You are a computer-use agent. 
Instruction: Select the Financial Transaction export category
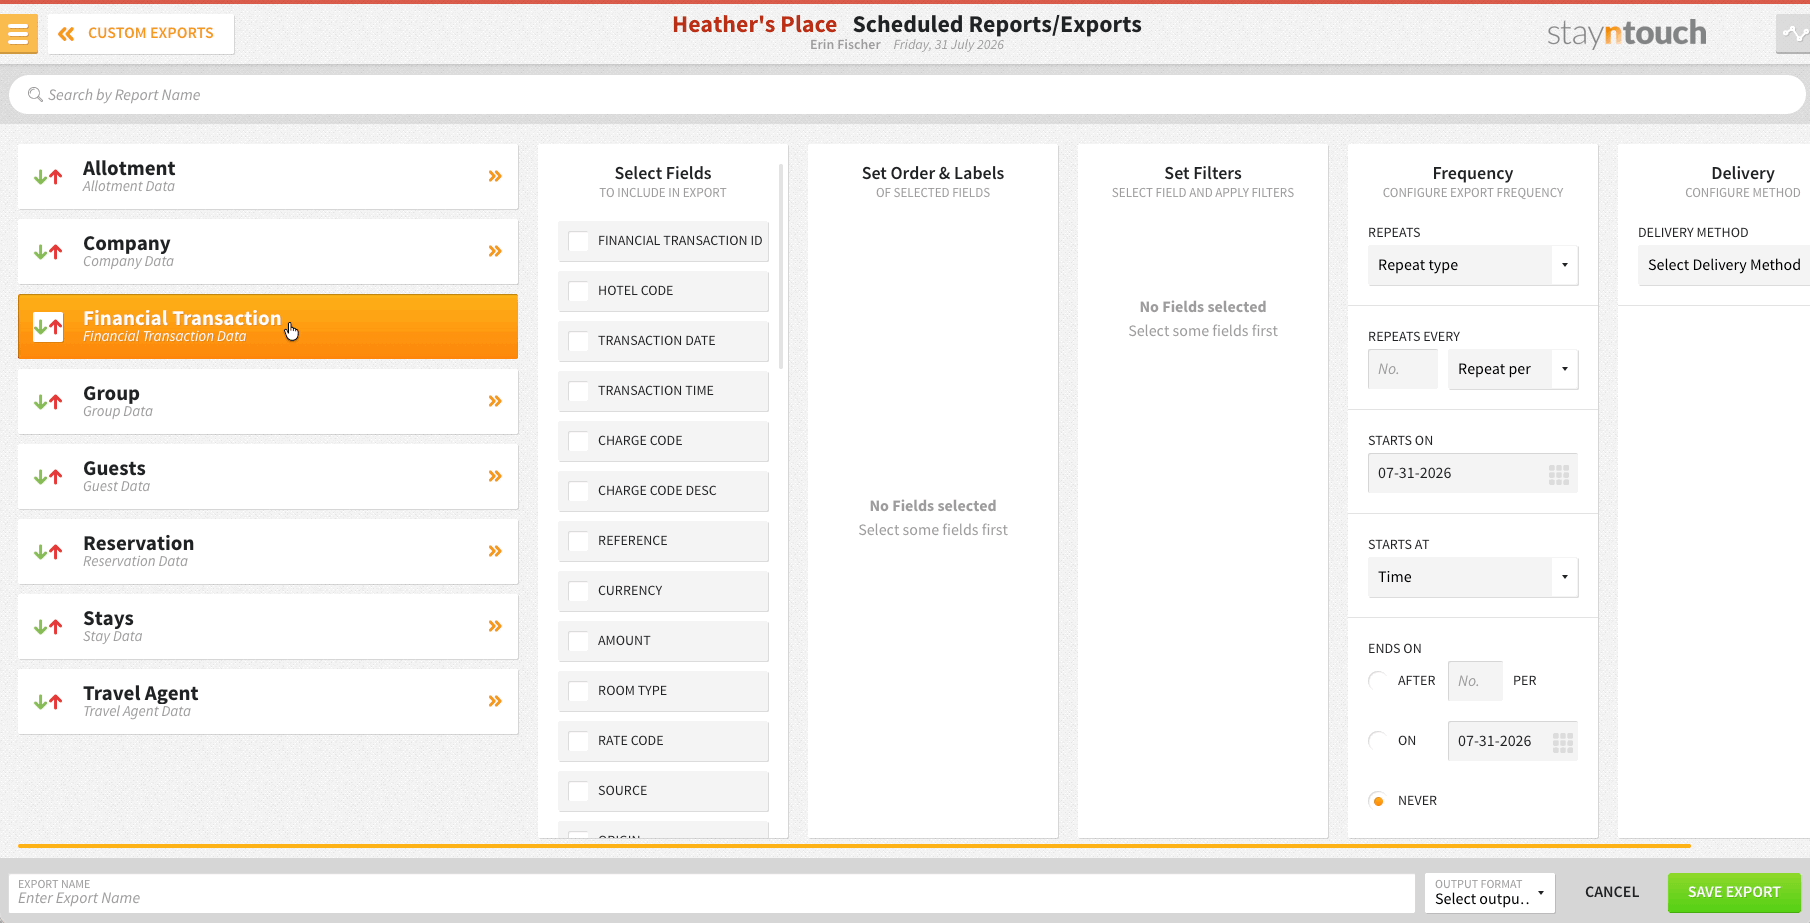tap(268, 326)
